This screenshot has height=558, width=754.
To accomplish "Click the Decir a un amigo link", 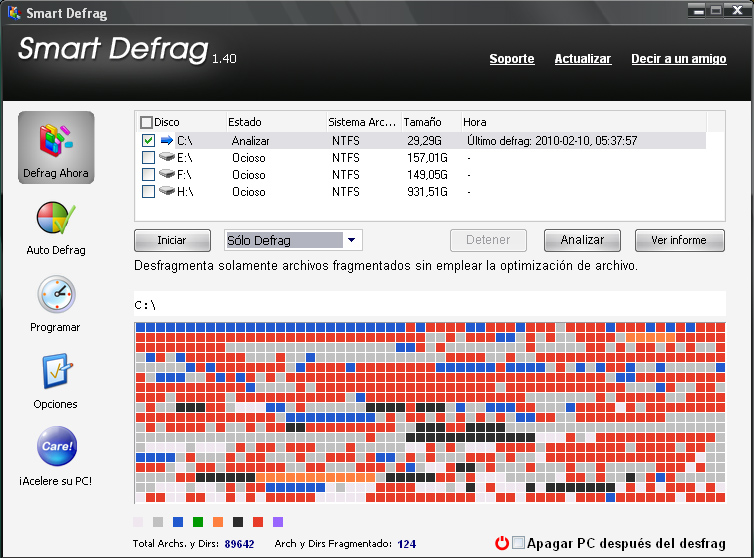I will pyautogui.click(x=679, y=59).
